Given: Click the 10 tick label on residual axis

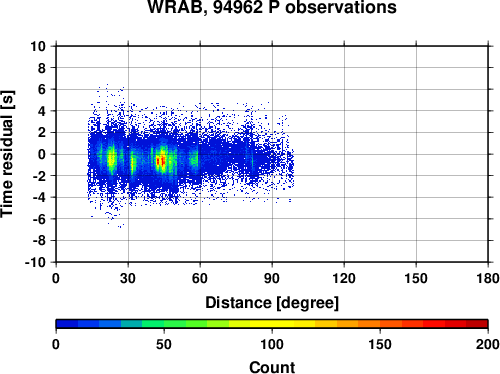Looking at the screenshot, I should point(38,46).
